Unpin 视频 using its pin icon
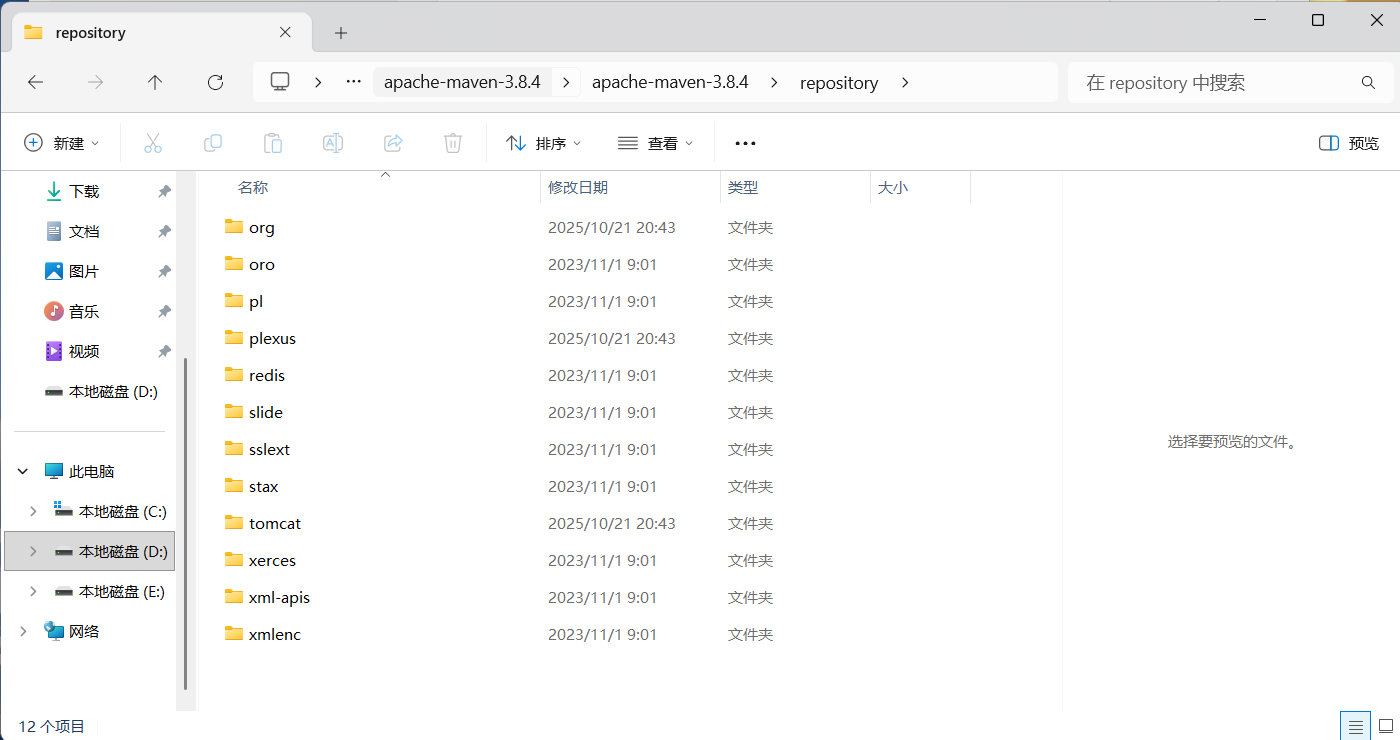The image size is (1400, 740). (x=164, y=351)
